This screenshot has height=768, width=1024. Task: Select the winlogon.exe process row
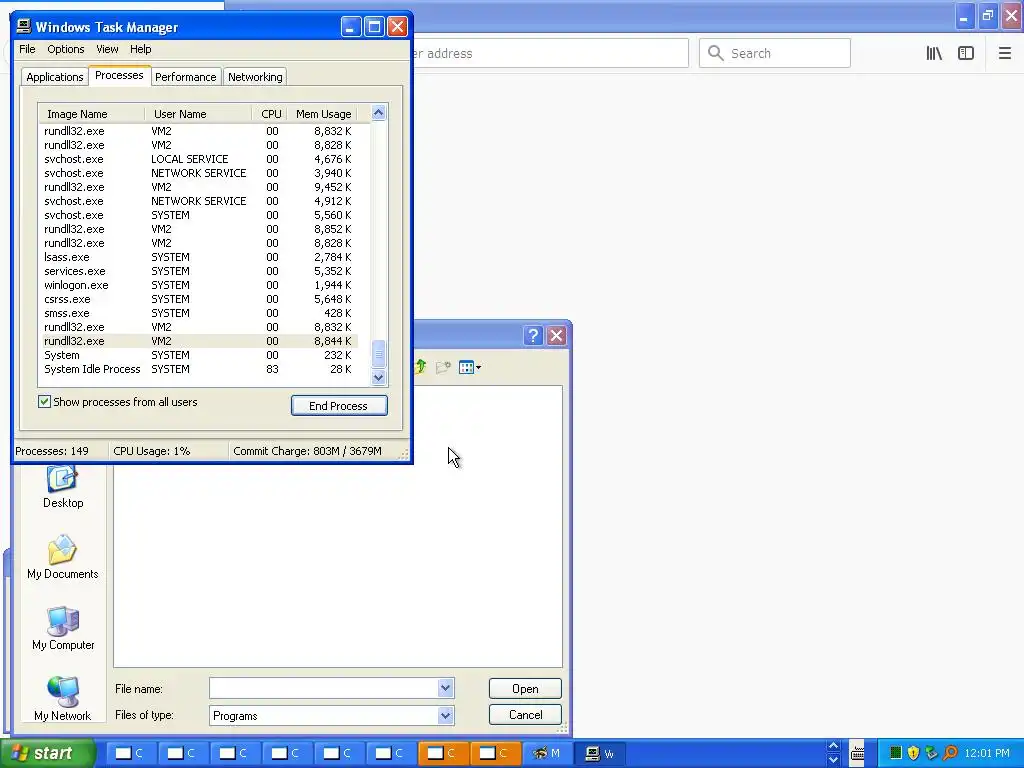tap(199, 285)
